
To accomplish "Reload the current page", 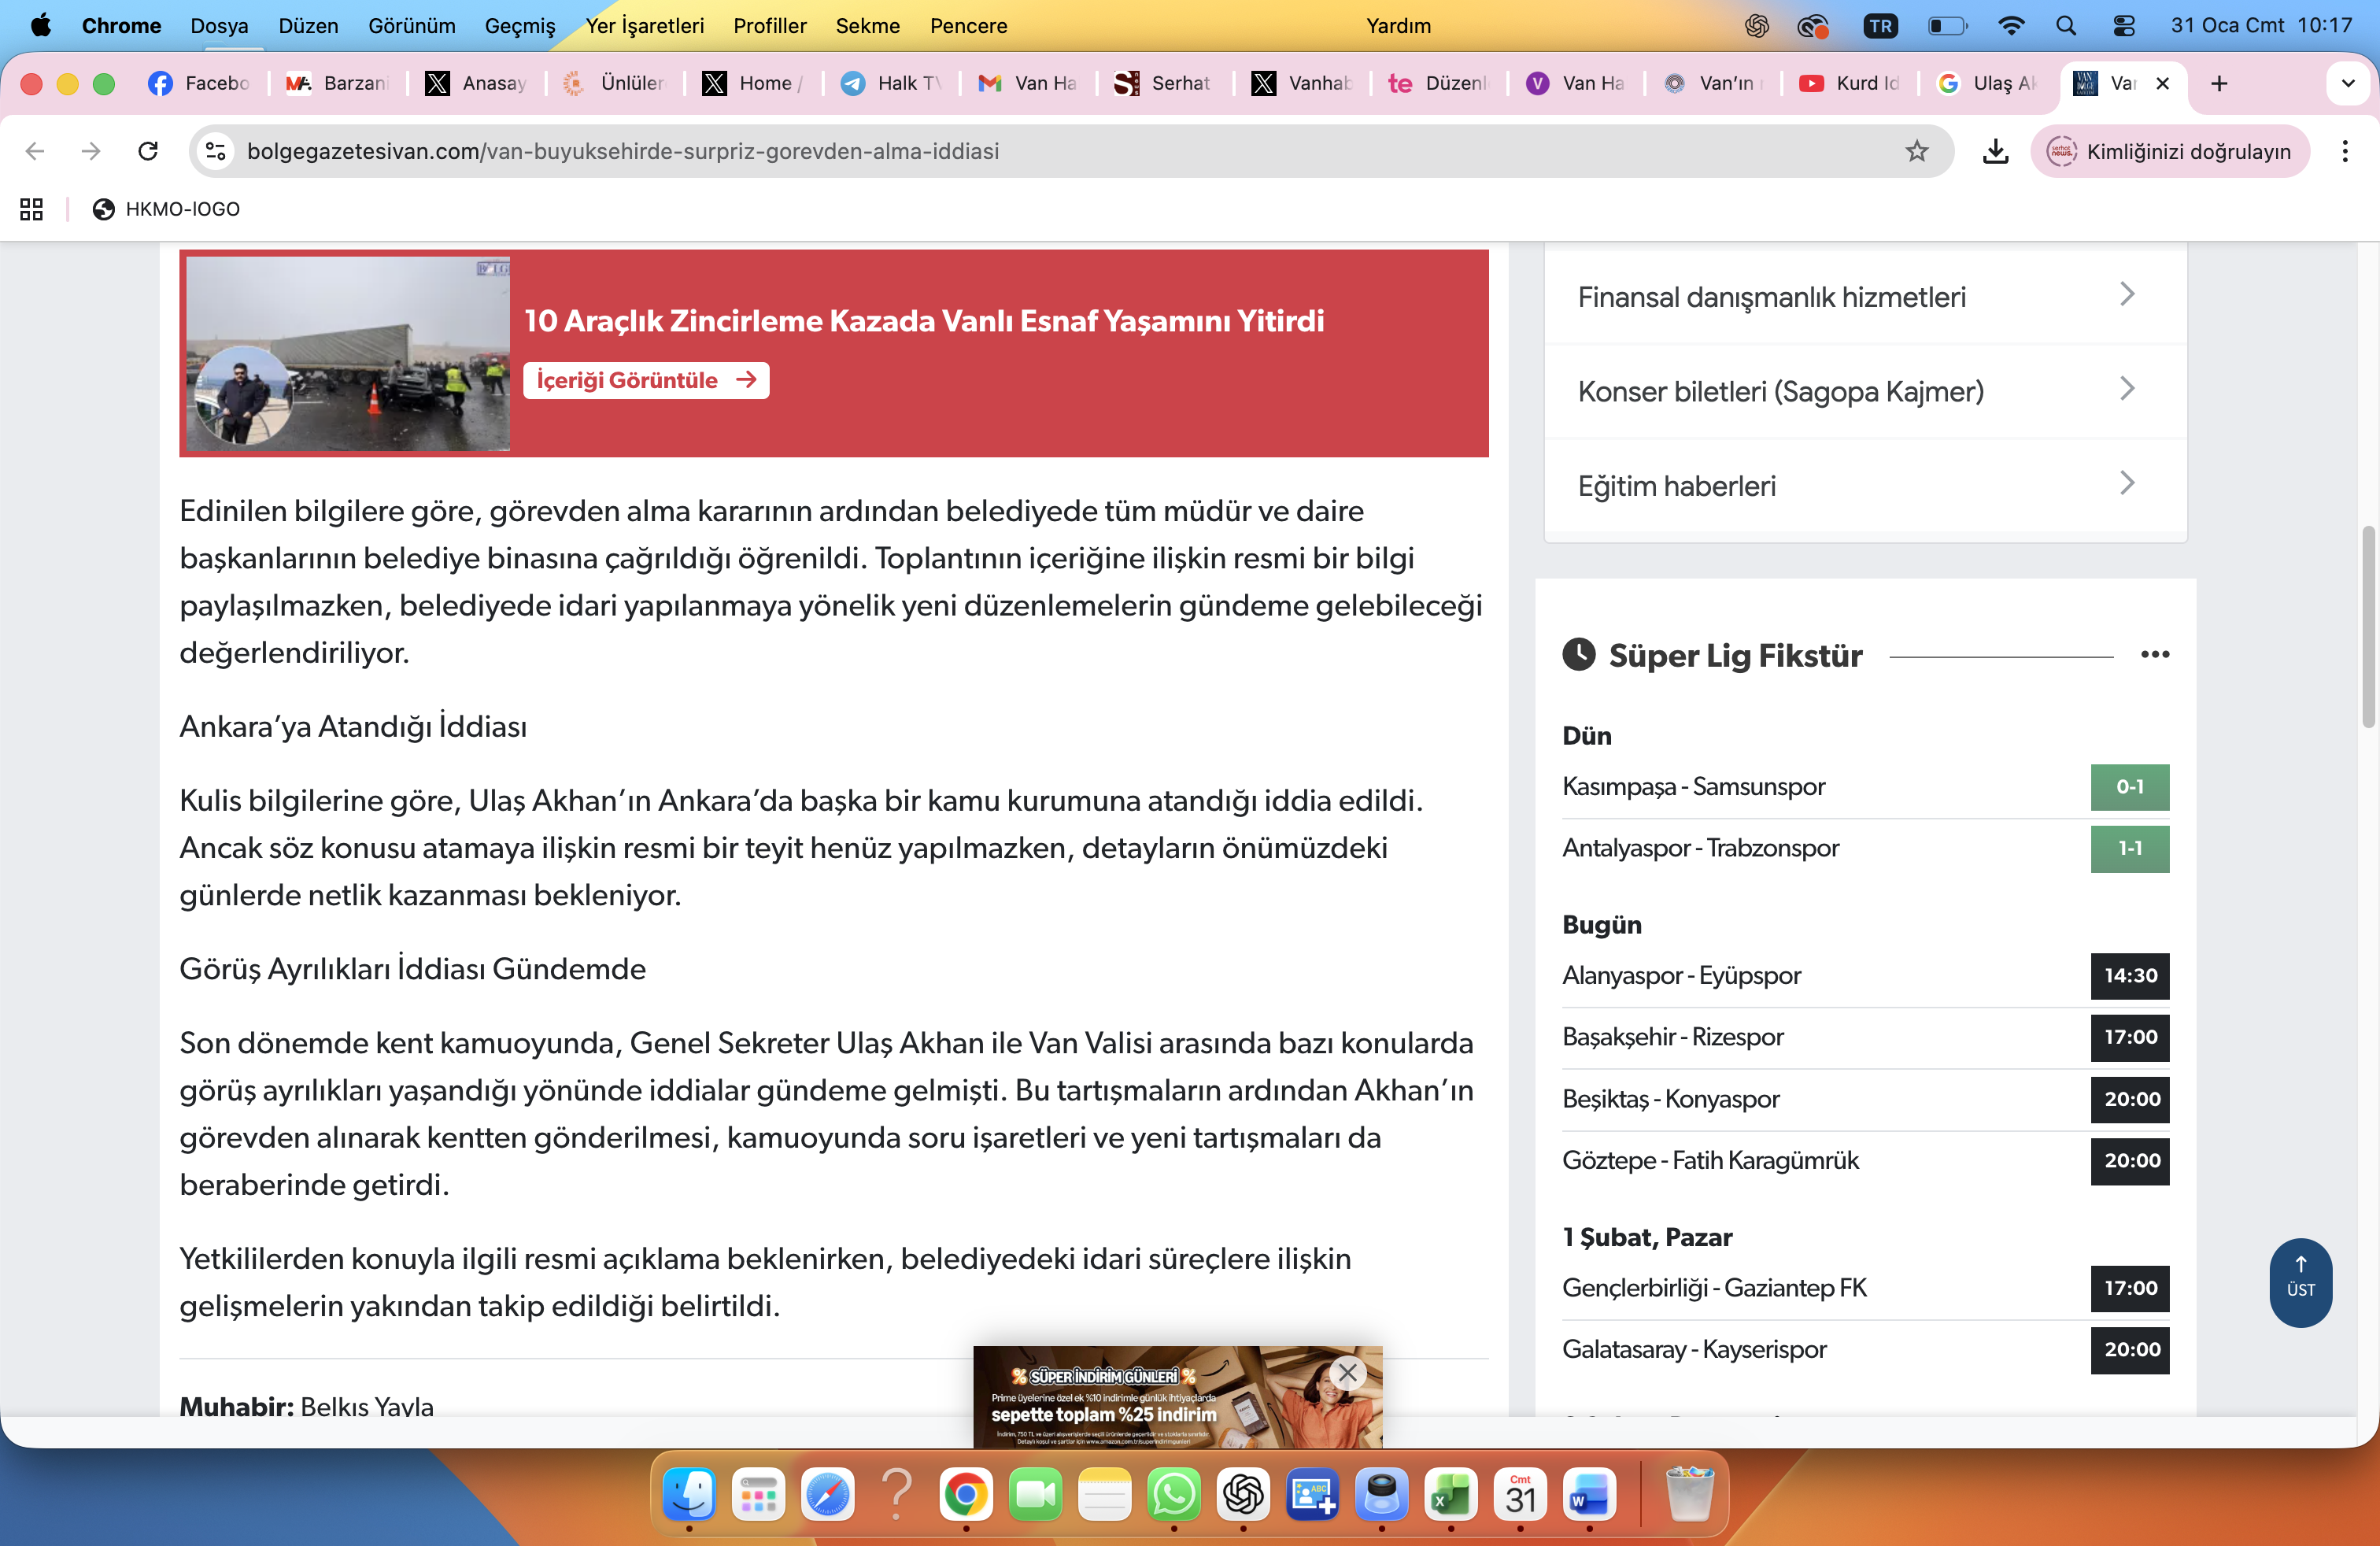I will tap(148, 151).
